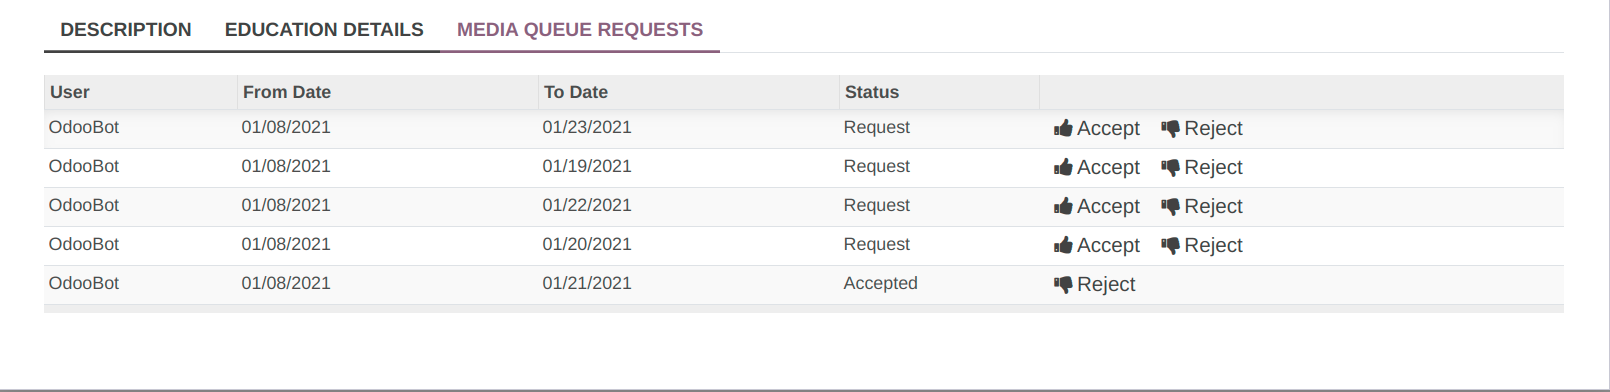1610x392 pixels.
Task: Click the Request status in 01/19/2021 row
Action: [x=877, y=166]
